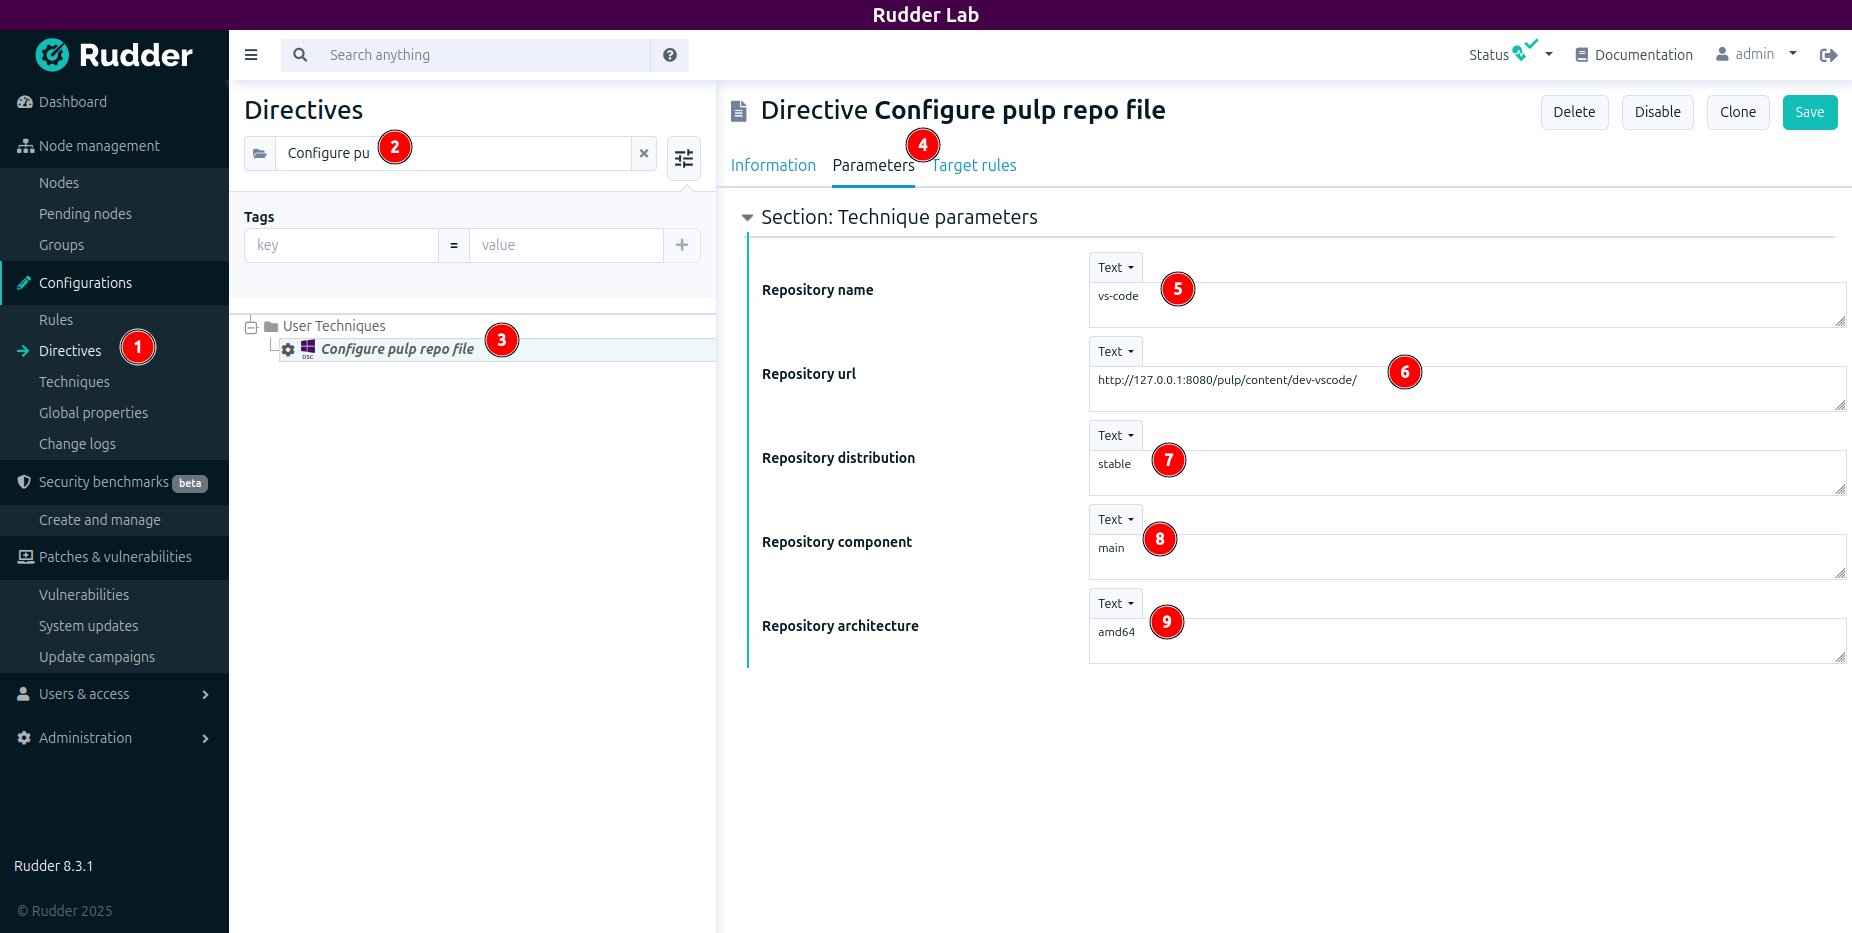Screen dimensions: 1852x933
Task: Open Text dropdown for Repository distribution
Action: click(1116, 435)
